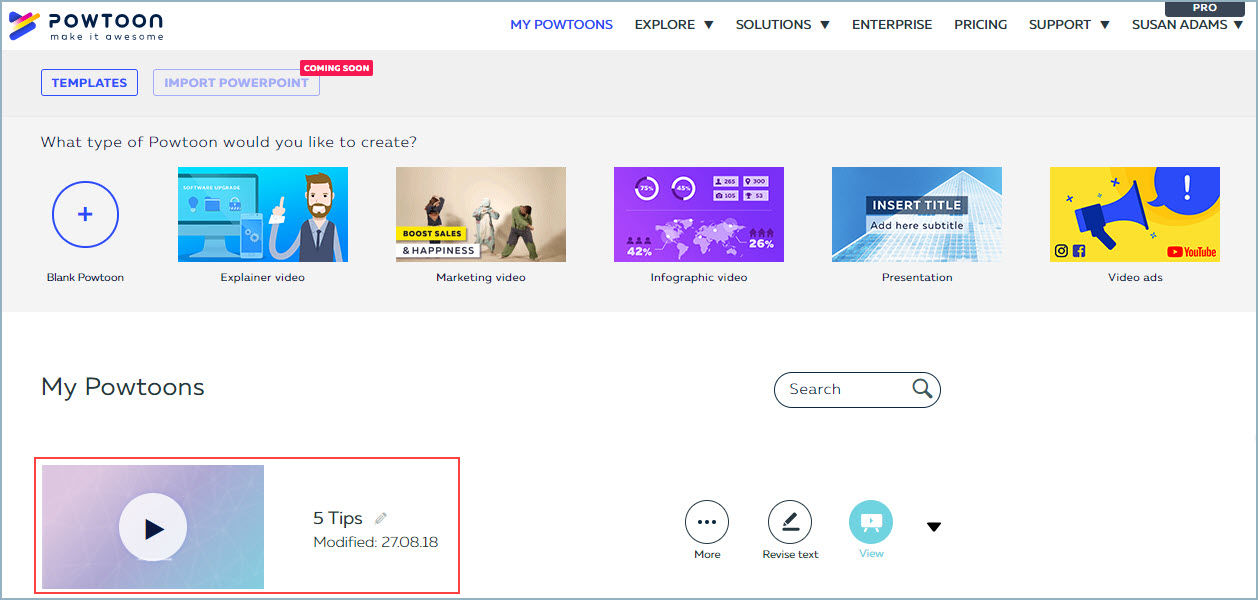1258x600 pixels.
Task: Select the Infographic video thumbnail
Action: click(x=699, y=214)
